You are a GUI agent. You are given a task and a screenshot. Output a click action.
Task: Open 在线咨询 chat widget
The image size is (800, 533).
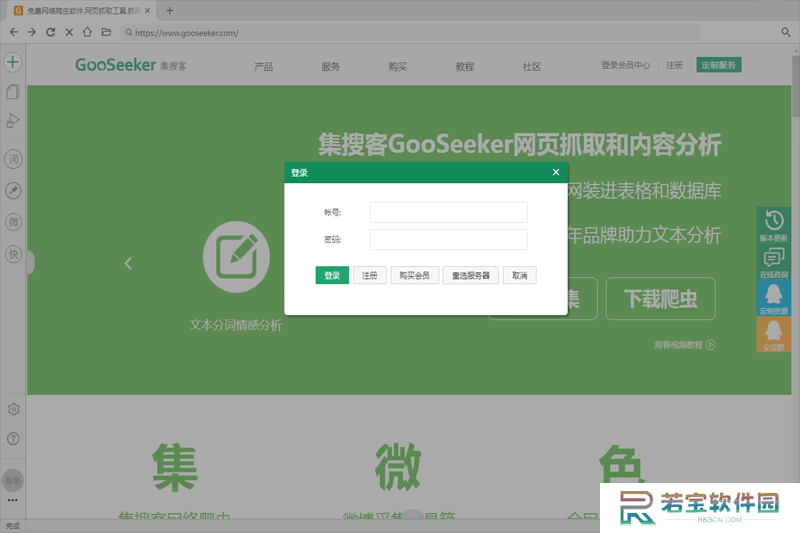773,262
